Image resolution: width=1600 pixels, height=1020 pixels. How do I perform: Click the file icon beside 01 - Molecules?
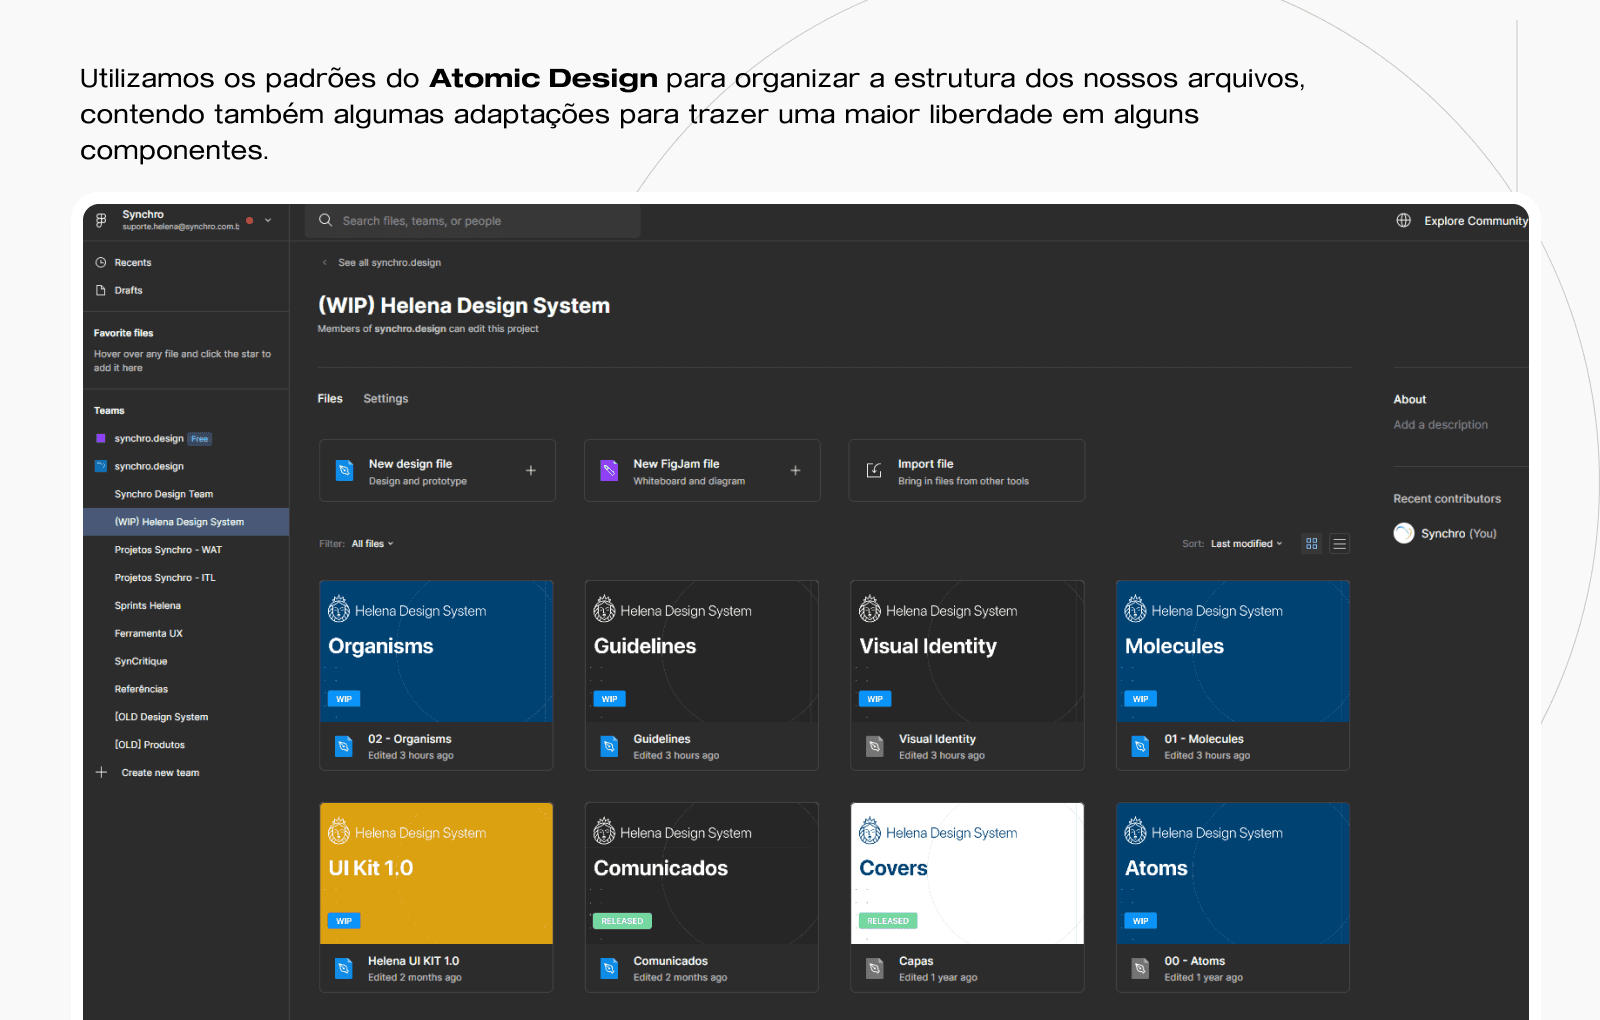click(1140, 746)
